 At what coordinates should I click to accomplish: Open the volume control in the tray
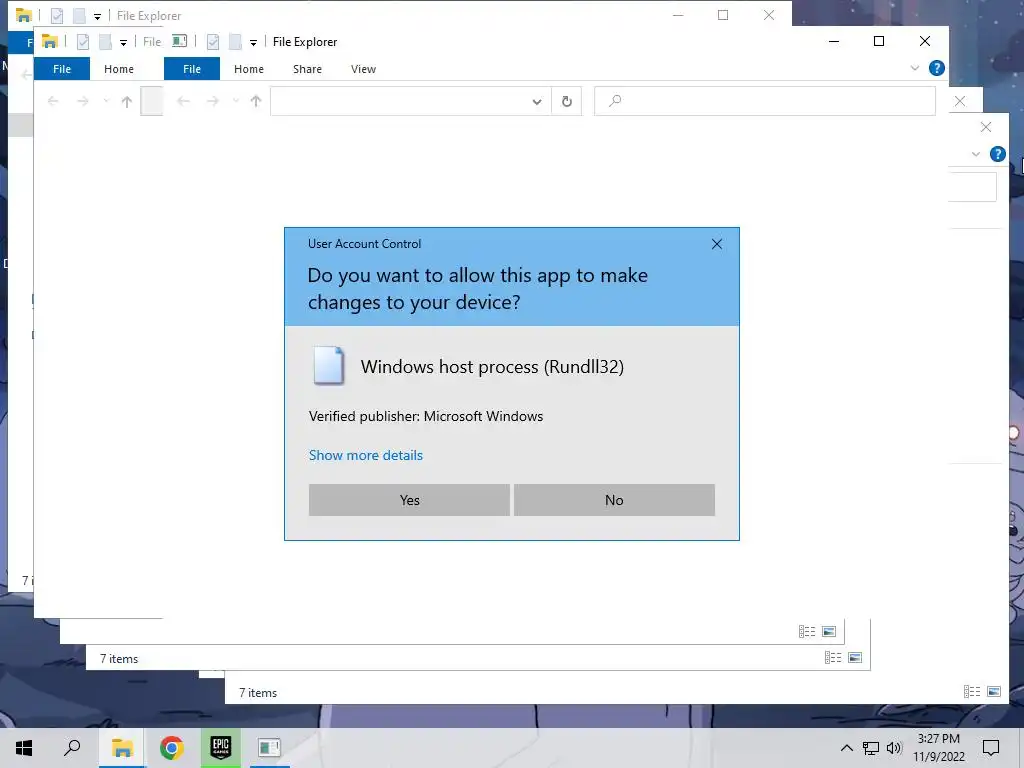tap(894, 748)
